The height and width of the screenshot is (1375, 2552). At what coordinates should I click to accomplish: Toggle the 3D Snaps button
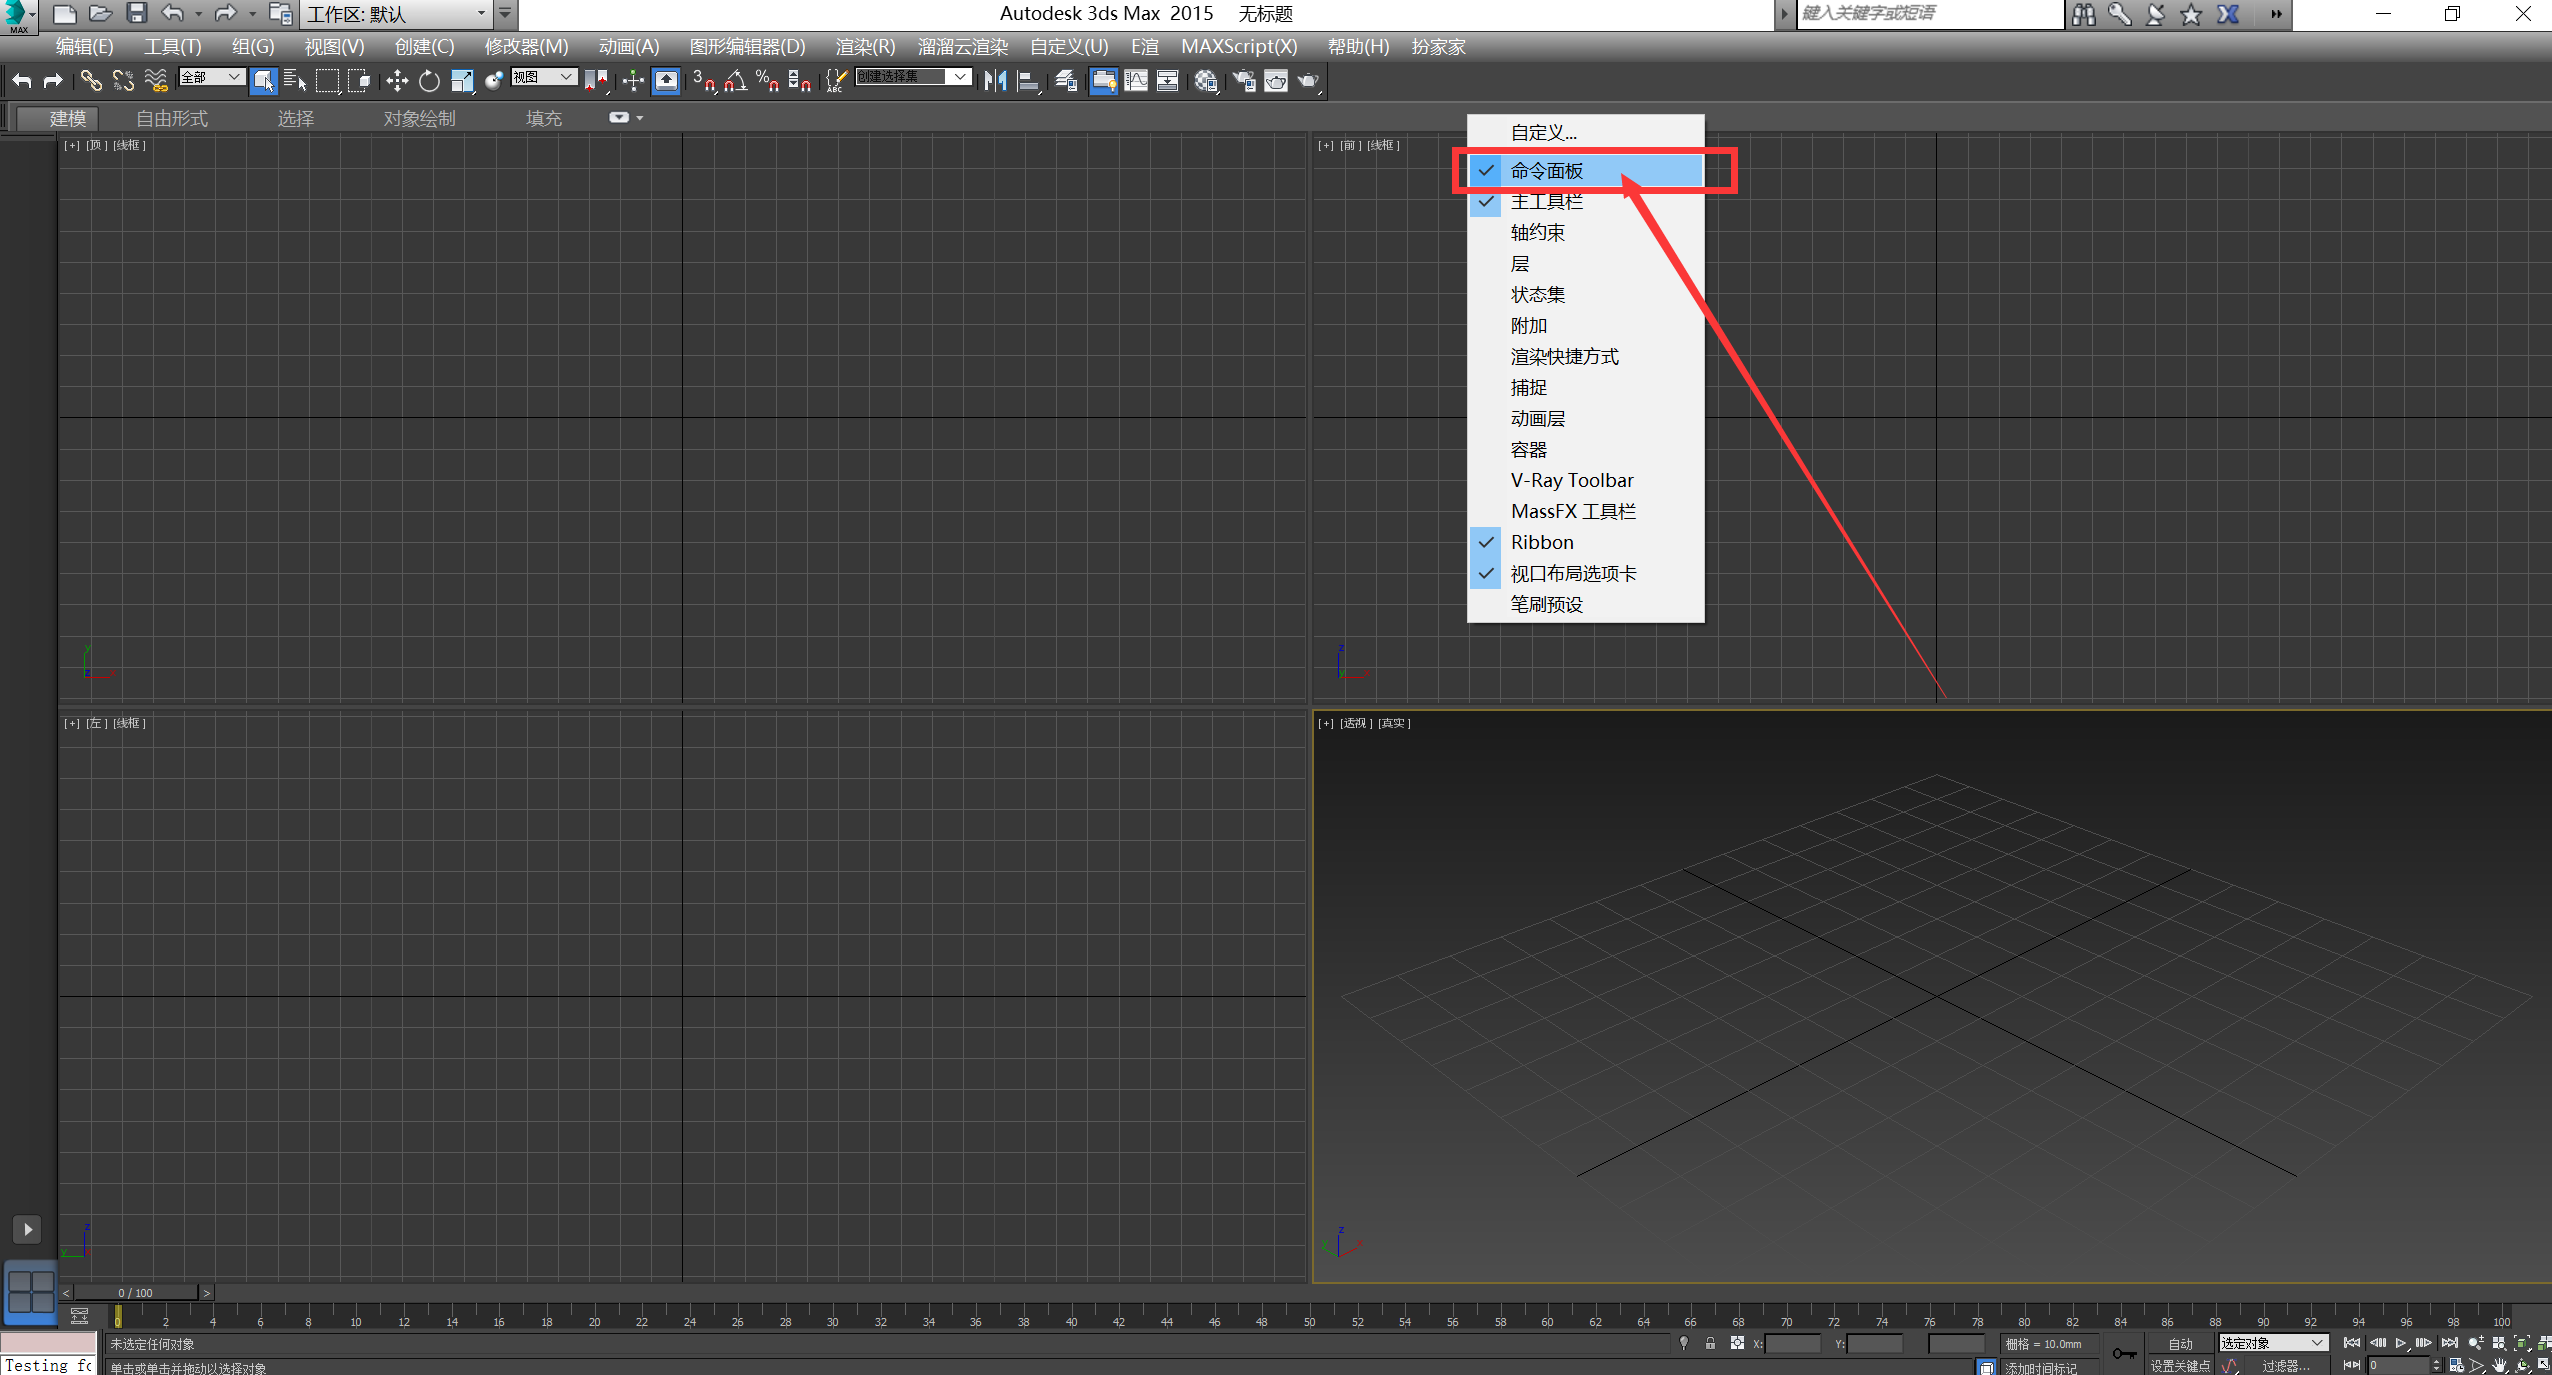pyautogui.click(x=703, y=81)
